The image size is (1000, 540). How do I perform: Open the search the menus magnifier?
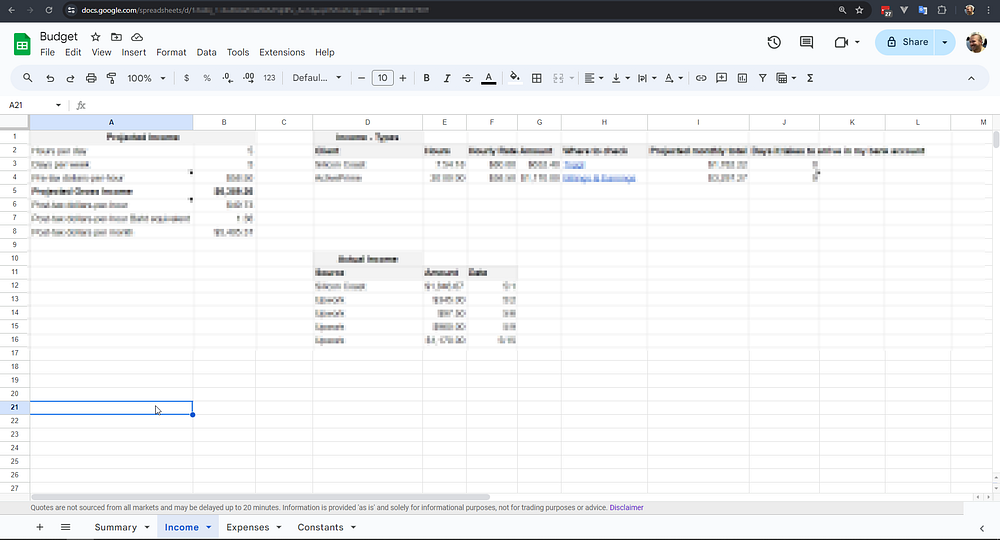[27, 78]
